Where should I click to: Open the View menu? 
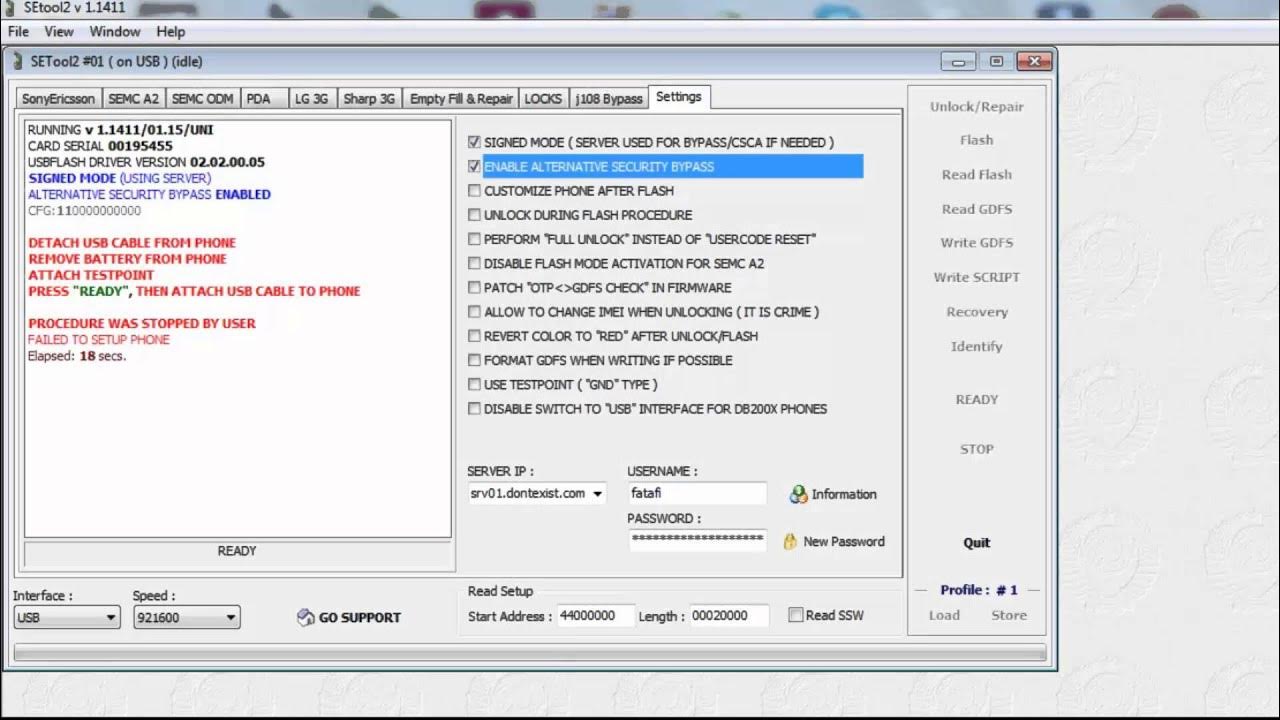(59, 32)
